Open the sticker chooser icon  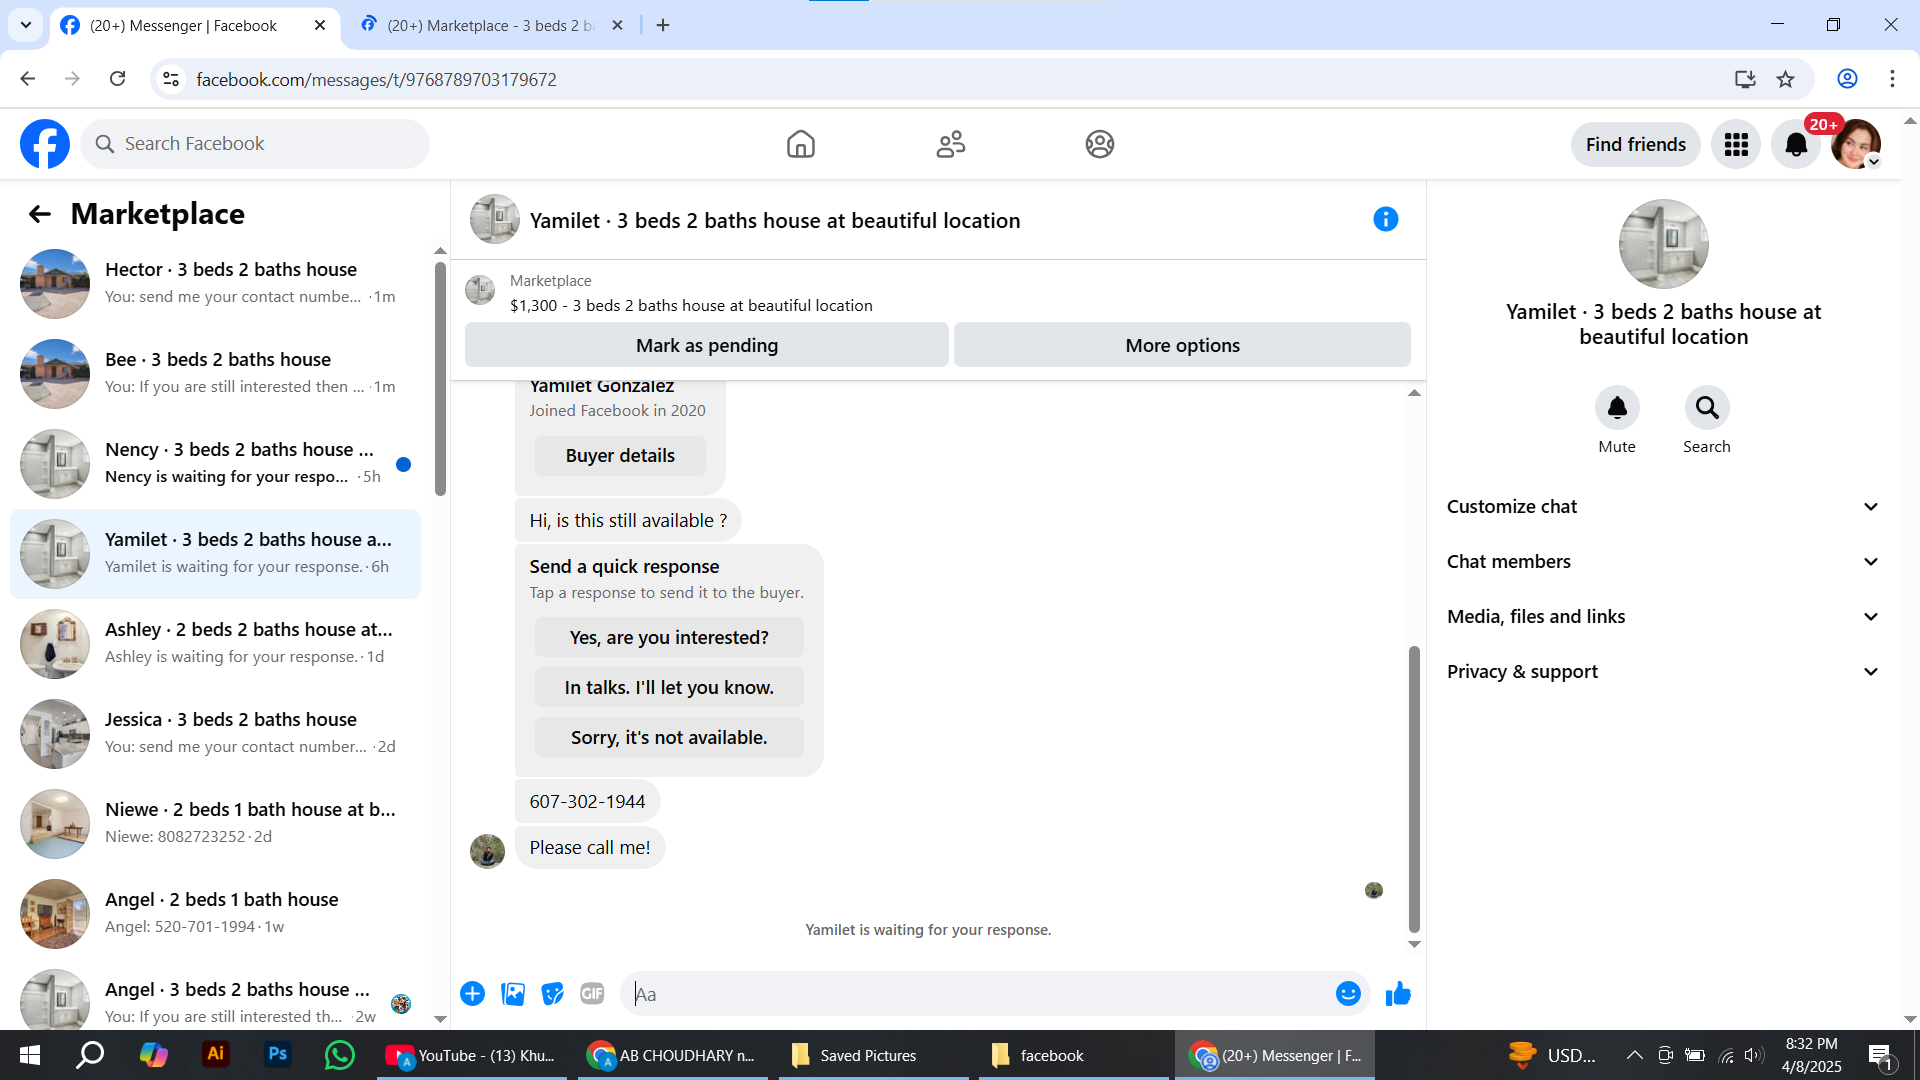(x=552, y=994)
